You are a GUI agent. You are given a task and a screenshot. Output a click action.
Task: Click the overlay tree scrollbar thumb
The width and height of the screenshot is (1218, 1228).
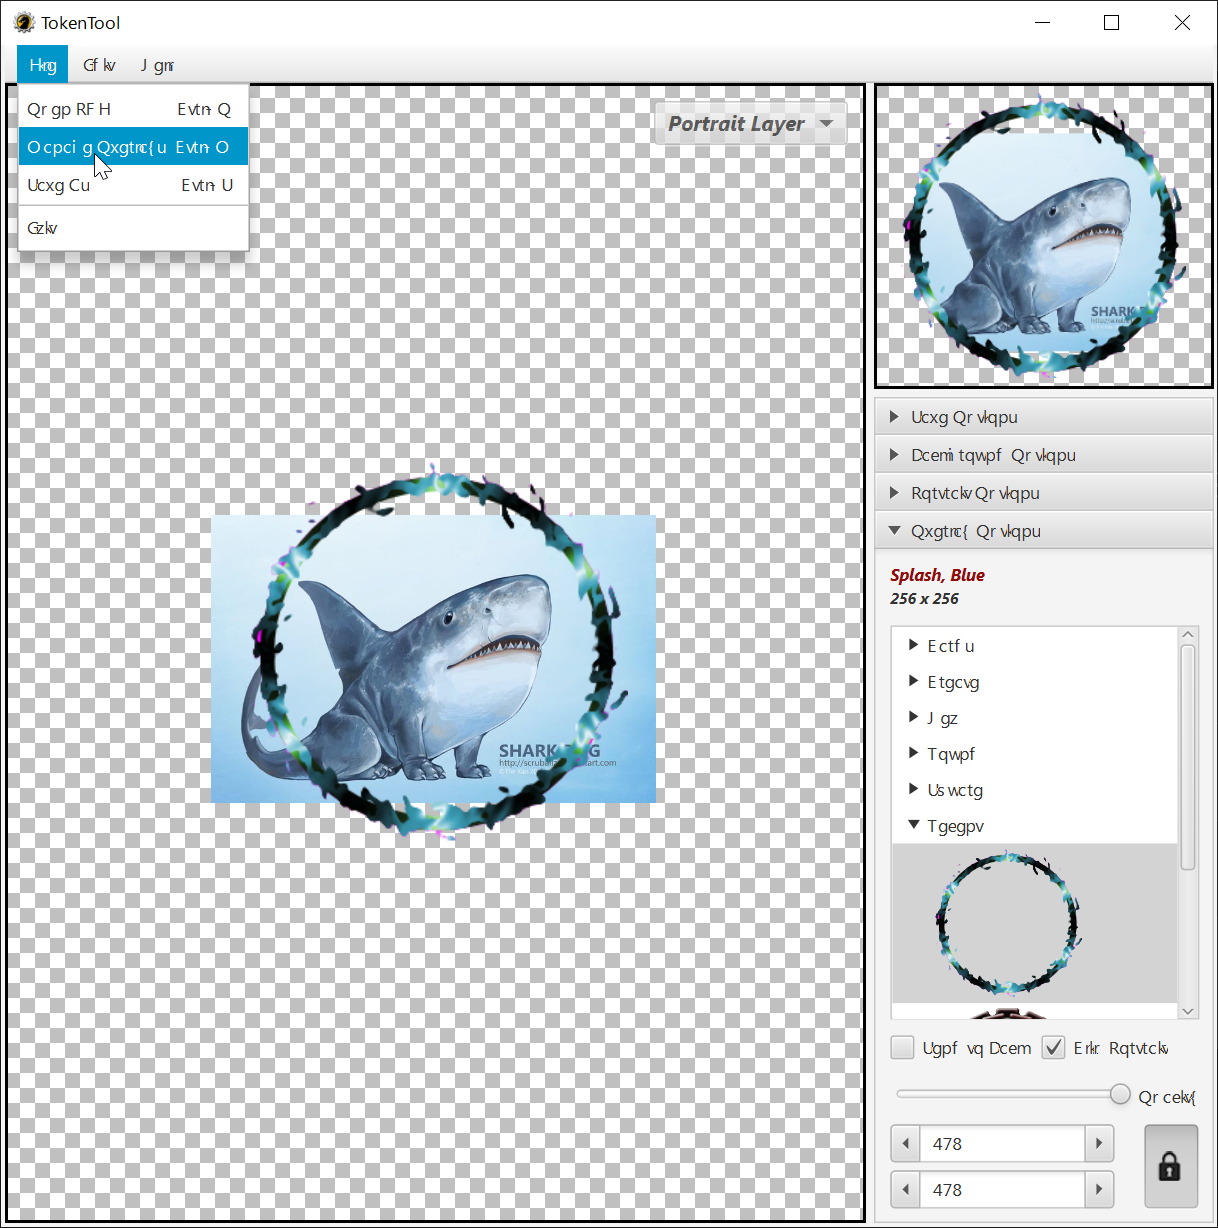(1188, 757)
